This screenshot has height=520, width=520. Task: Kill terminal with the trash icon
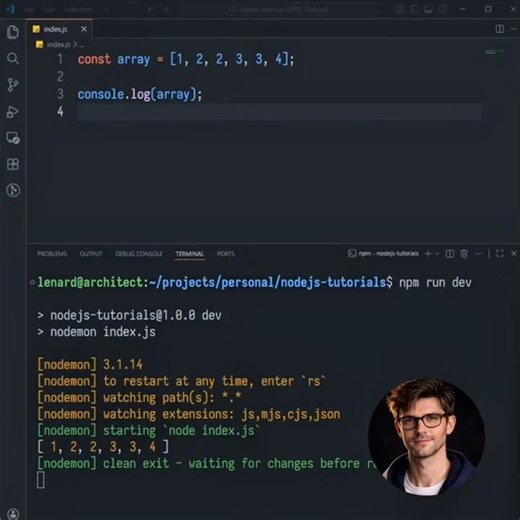[x=464, y=254]
